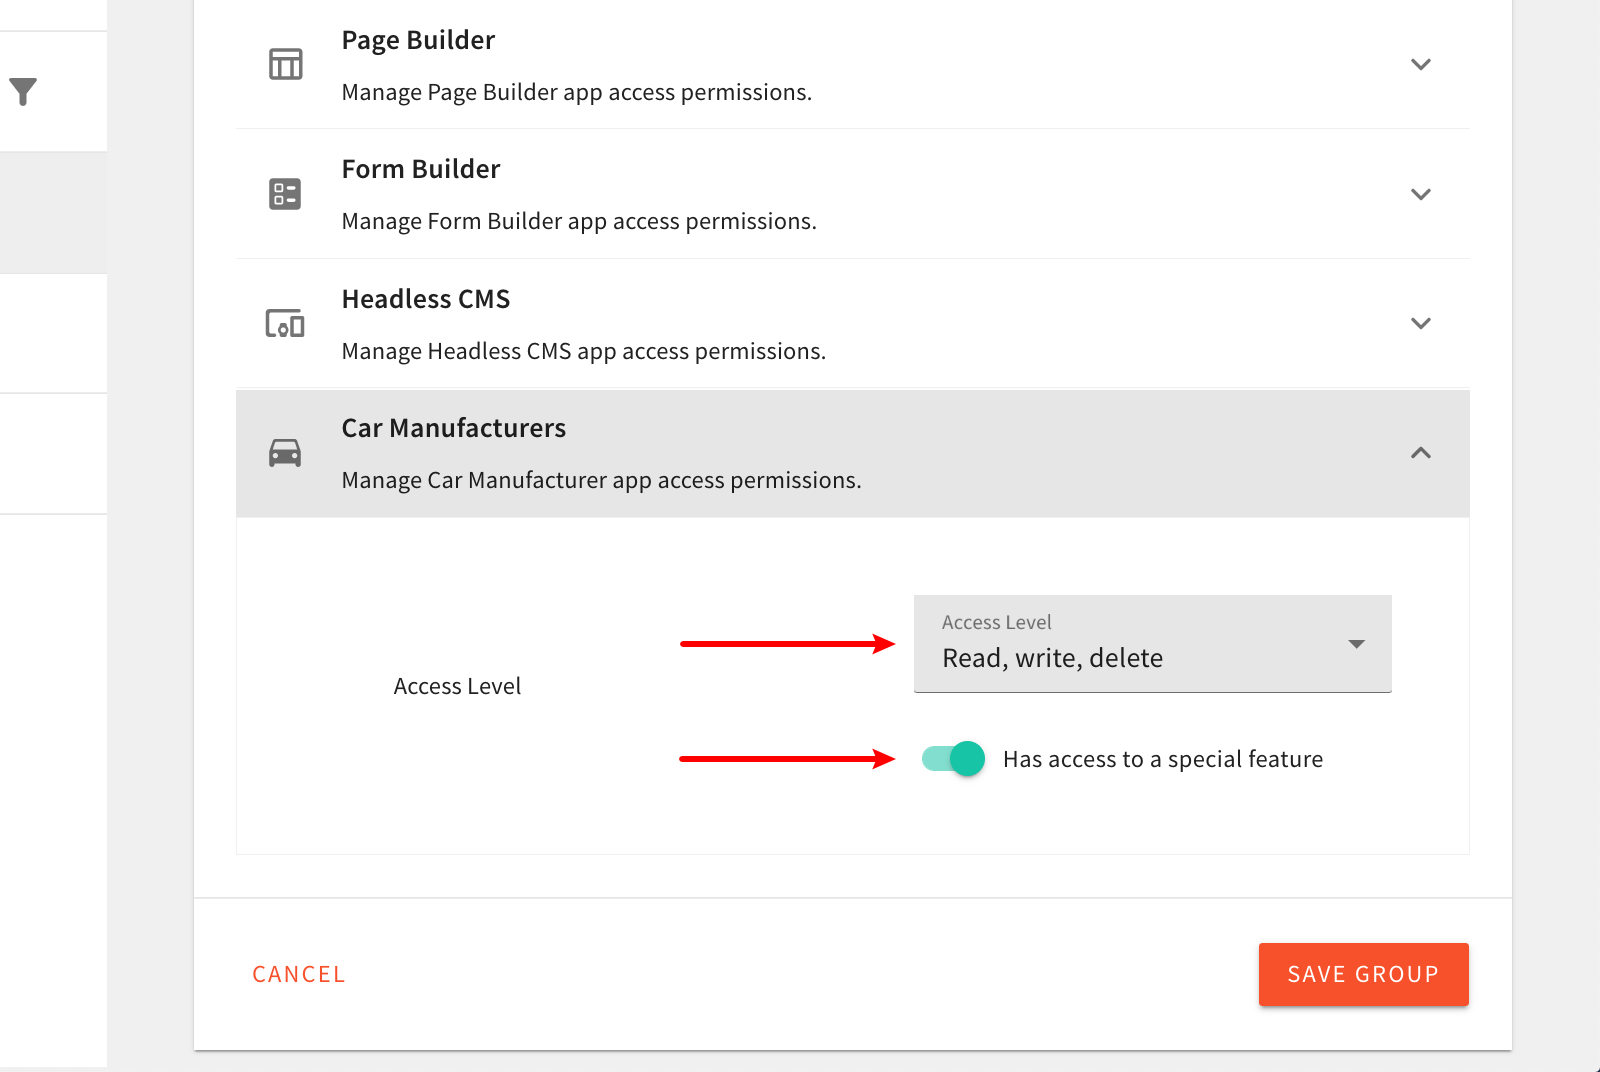1600x1072 pixels.
Task: Open the Access Level select field
Action: click(x=1130, y=645)
